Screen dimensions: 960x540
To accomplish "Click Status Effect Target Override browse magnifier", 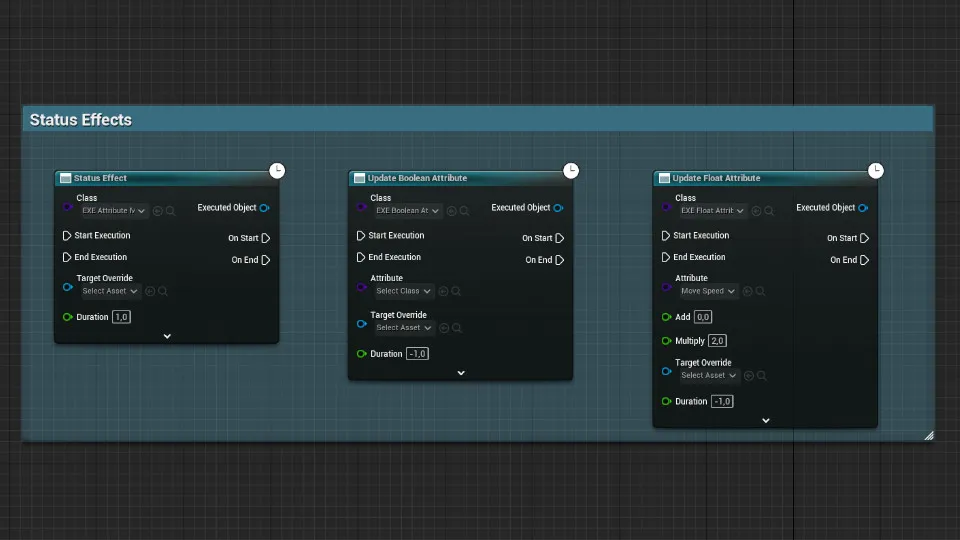I will coord(163,291).
